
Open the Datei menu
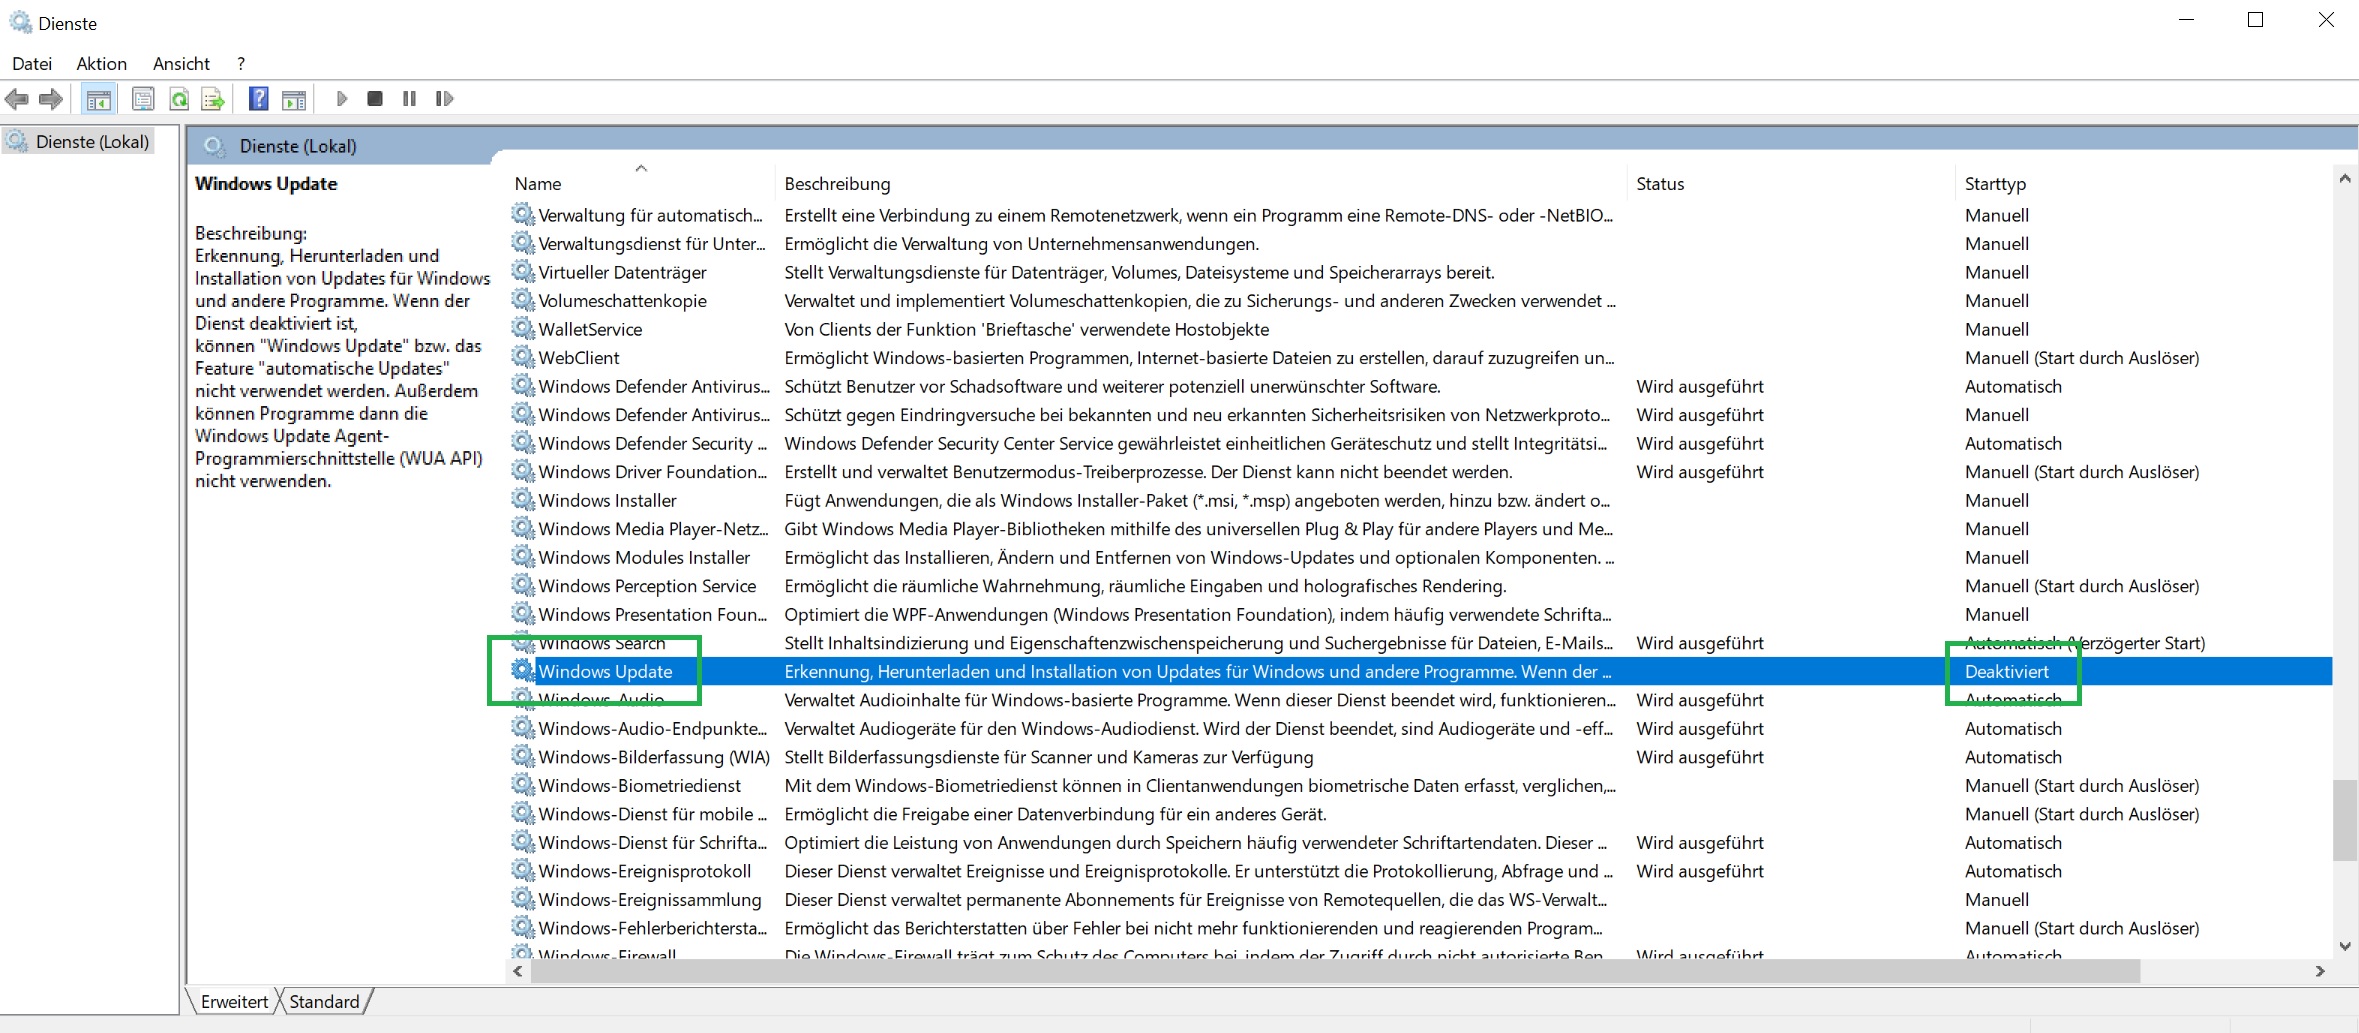click(32, 63)
